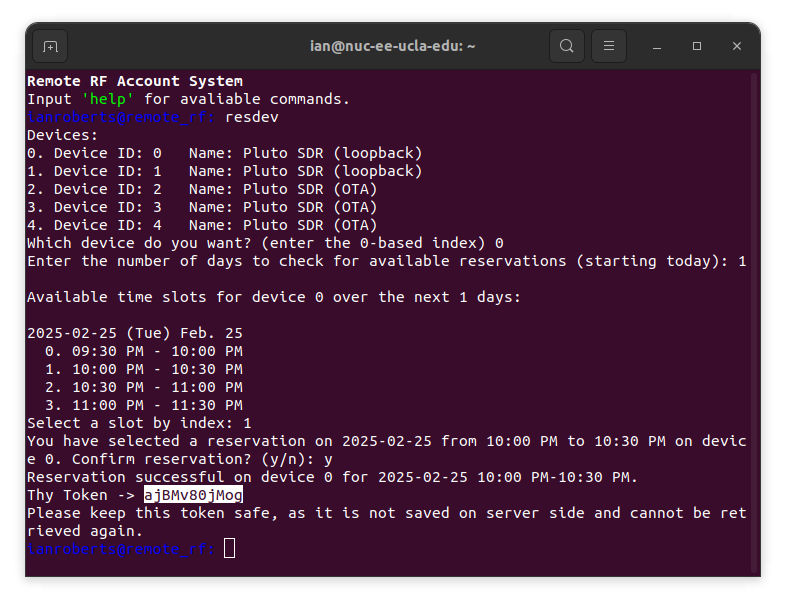Click the Device ID: 0 loopback line

click(225, 153)
